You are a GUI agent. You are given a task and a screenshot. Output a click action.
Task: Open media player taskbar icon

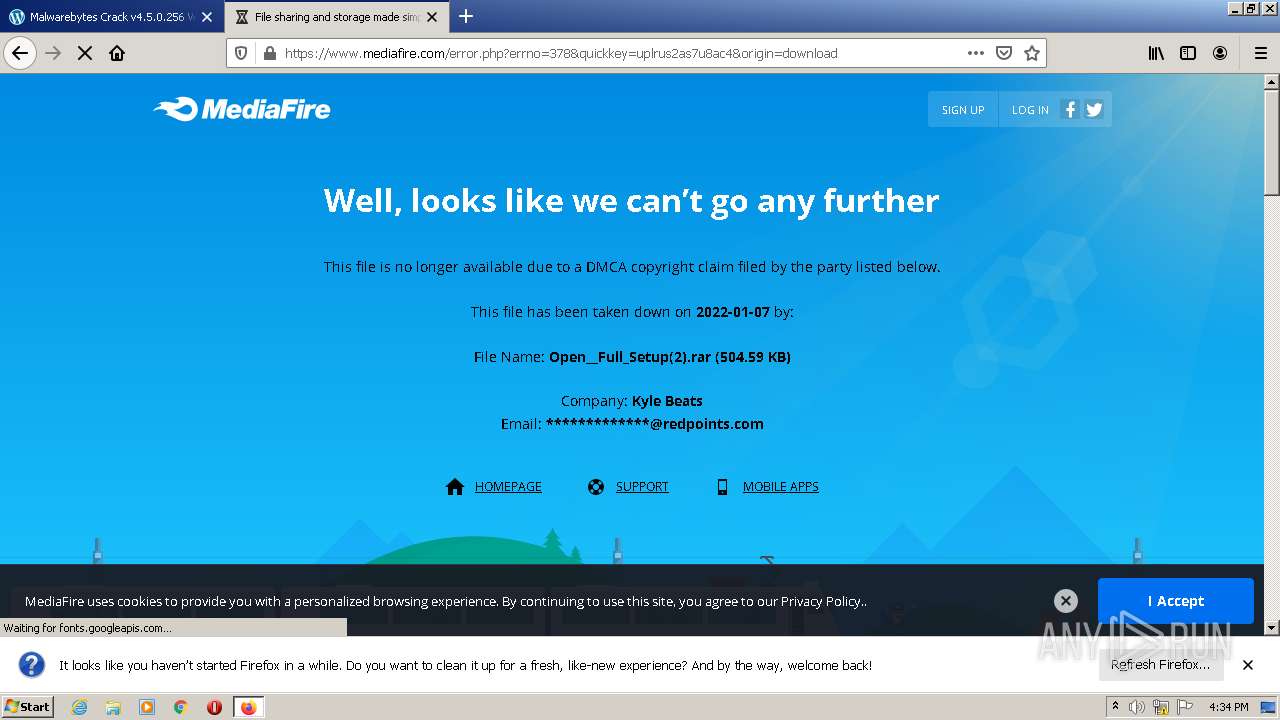pyautogui.click(x=147, y=707)
